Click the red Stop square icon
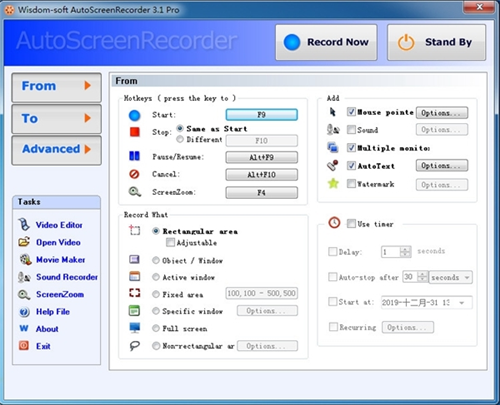Screen dimensions: 500x405 135,132
